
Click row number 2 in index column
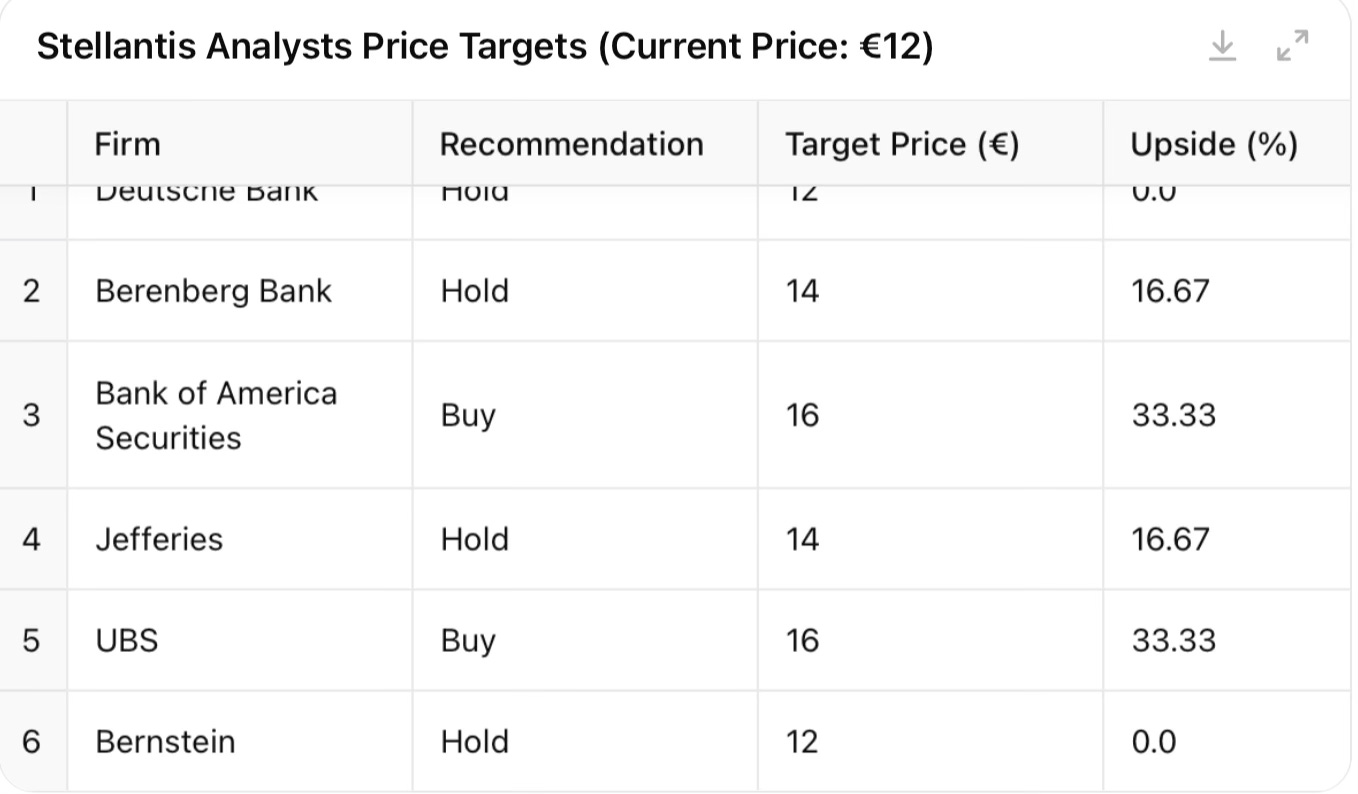point(32,291)
